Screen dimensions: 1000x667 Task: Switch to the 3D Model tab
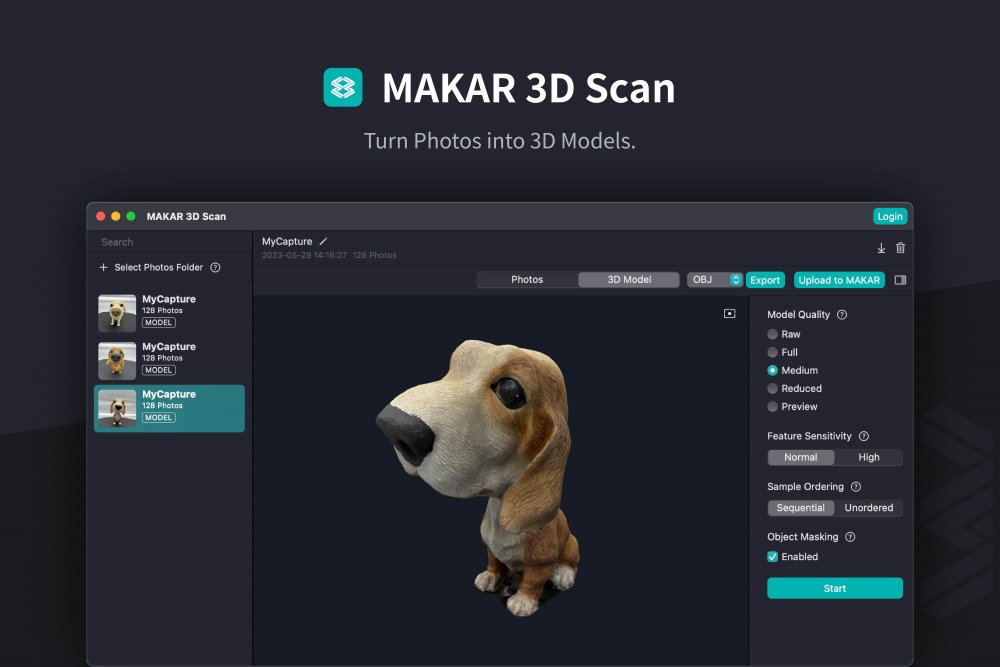pos(629,280)
